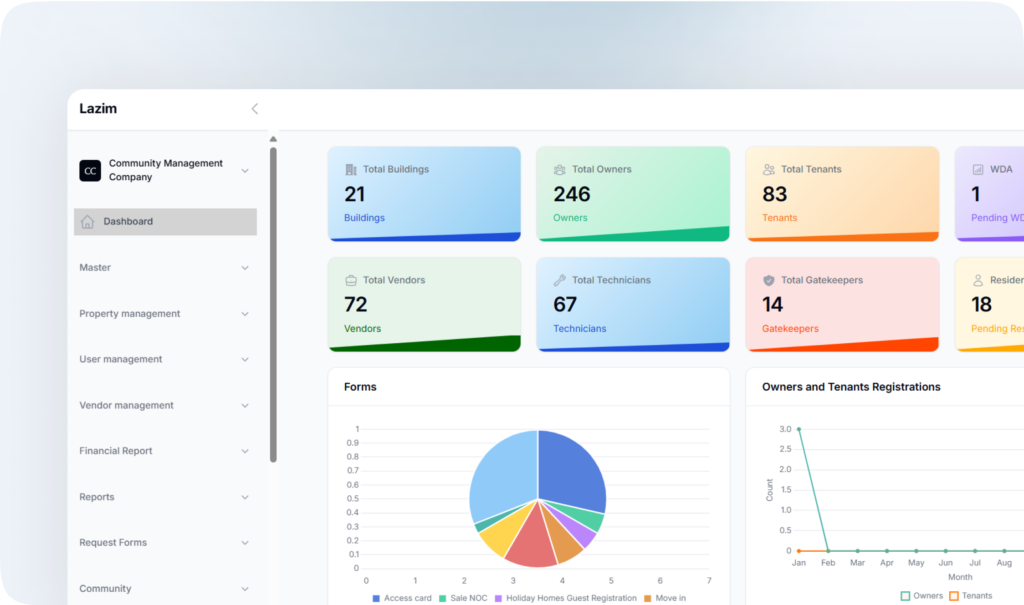Open the Community Management Company dropdown

245,171
